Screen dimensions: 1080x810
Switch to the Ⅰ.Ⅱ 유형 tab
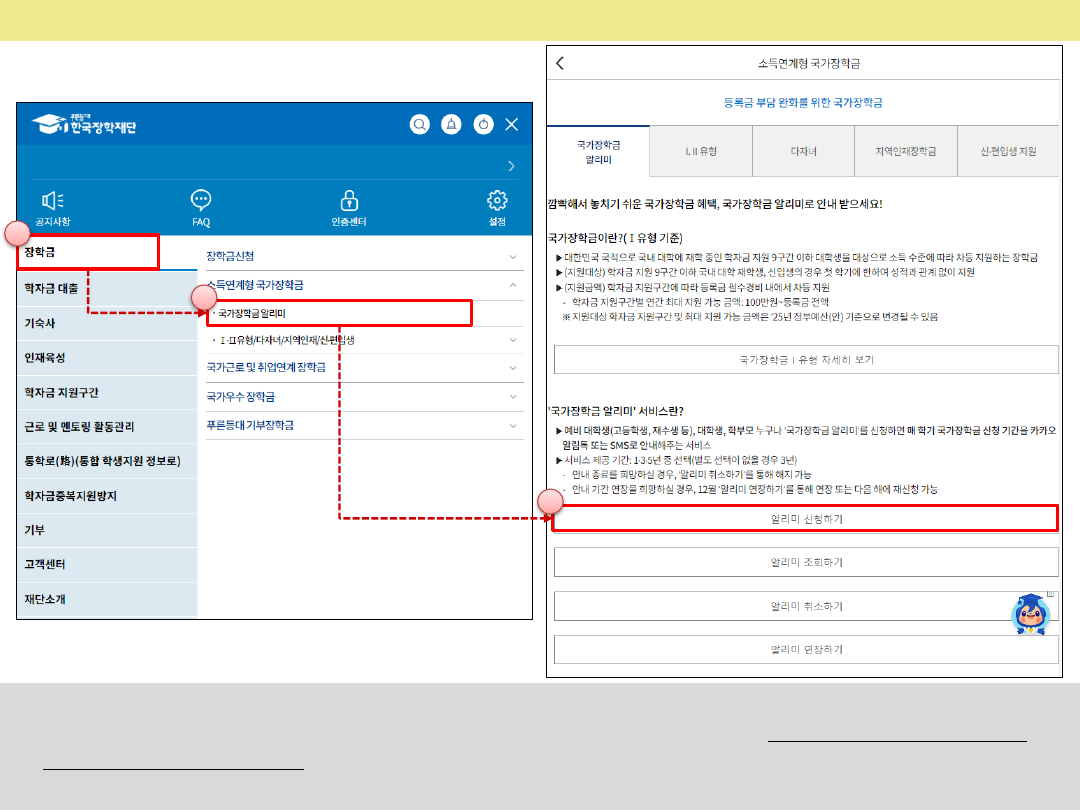(700, 151)
